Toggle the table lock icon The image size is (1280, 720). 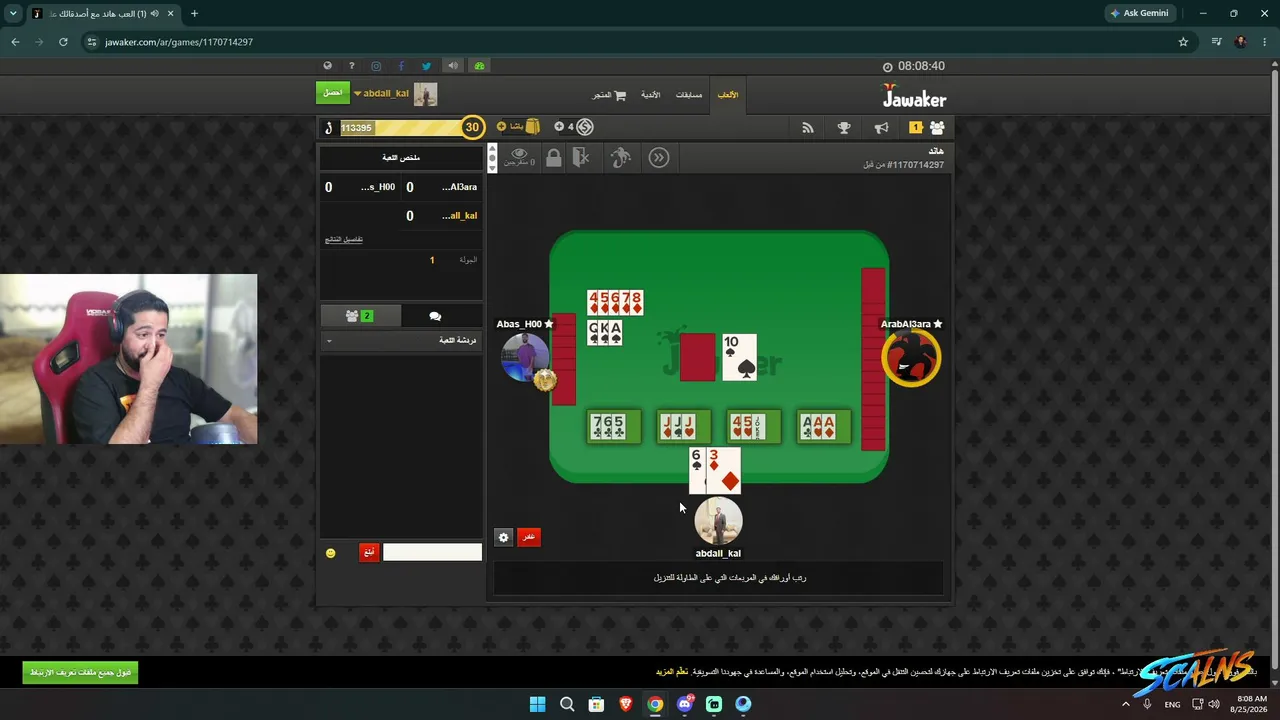click(553, 158)
